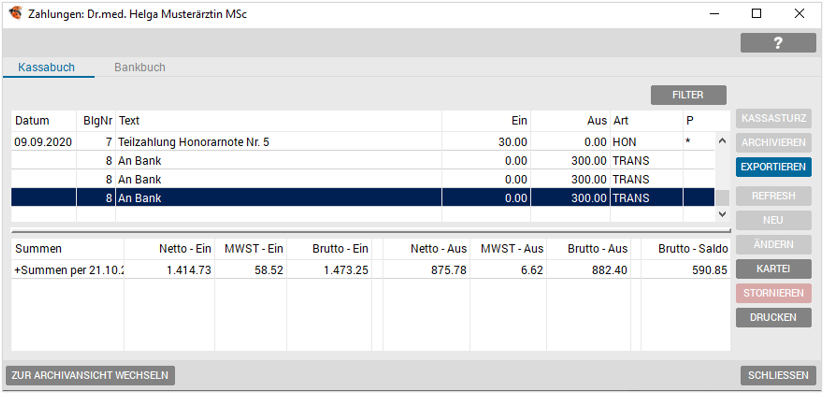Select the Kassabuch tab

(x=46, y=67)
